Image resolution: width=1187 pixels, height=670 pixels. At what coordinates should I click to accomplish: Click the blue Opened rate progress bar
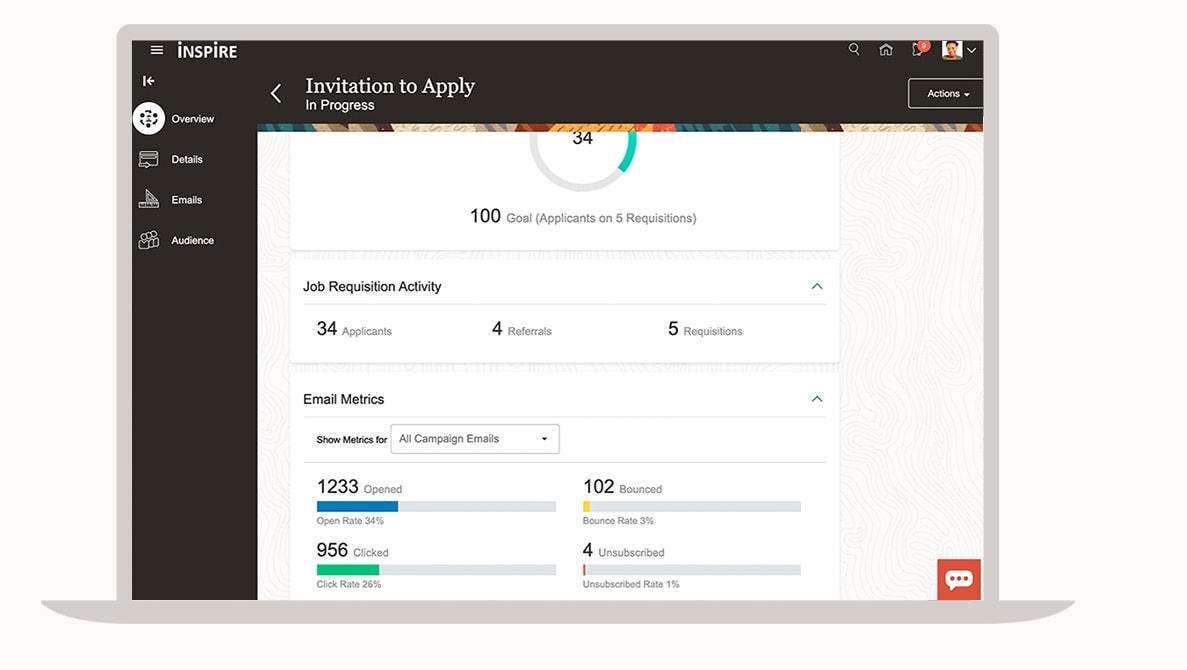(x=358, y=507)
